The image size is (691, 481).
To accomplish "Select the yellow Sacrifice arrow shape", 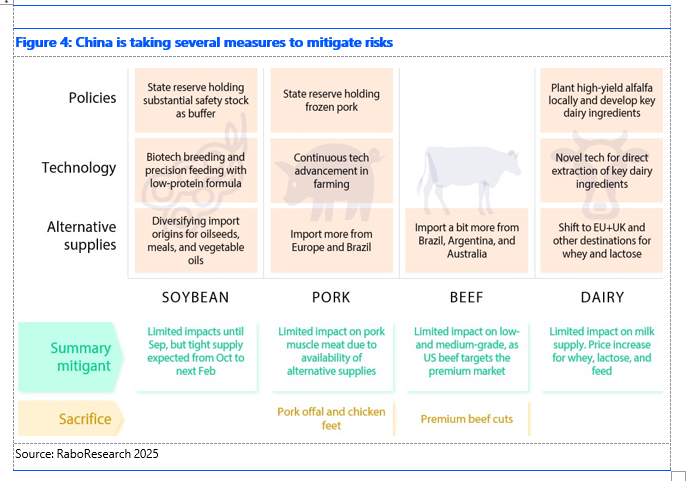I will pyautogui.click(x=71, y=418).
